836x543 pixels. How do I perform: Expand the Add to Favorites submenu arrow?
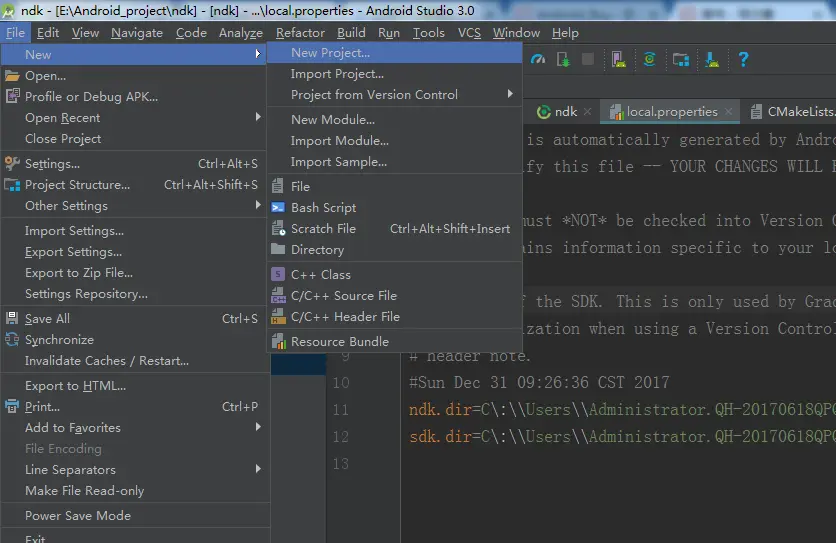258,427
